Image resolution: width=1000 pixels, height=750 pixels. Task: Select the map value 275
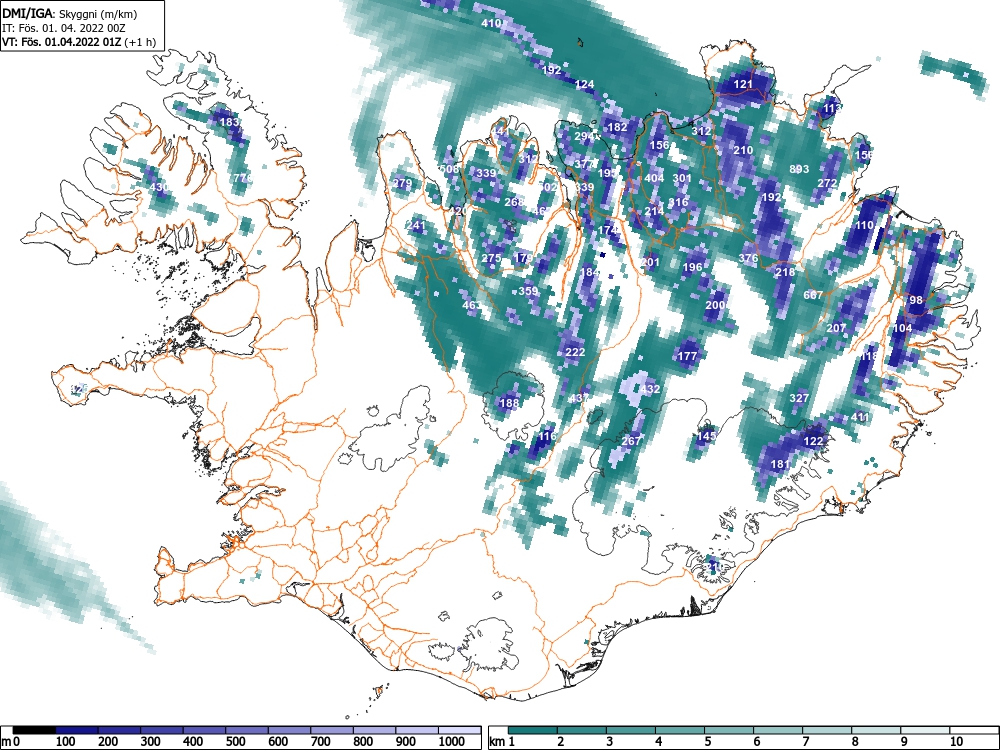491,258
